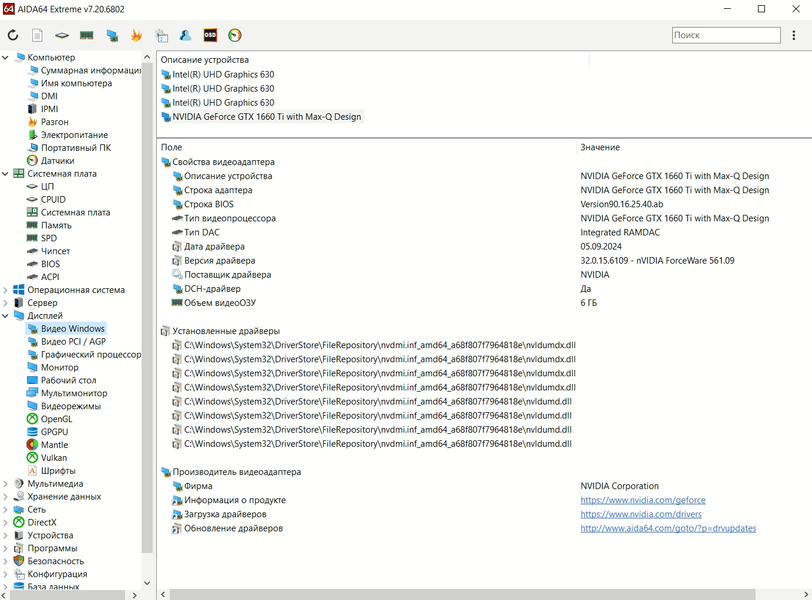This screenshot has width=812, height=600.
Task: Open the gauge benchmark toolbar icon
Action: (235, 35)
